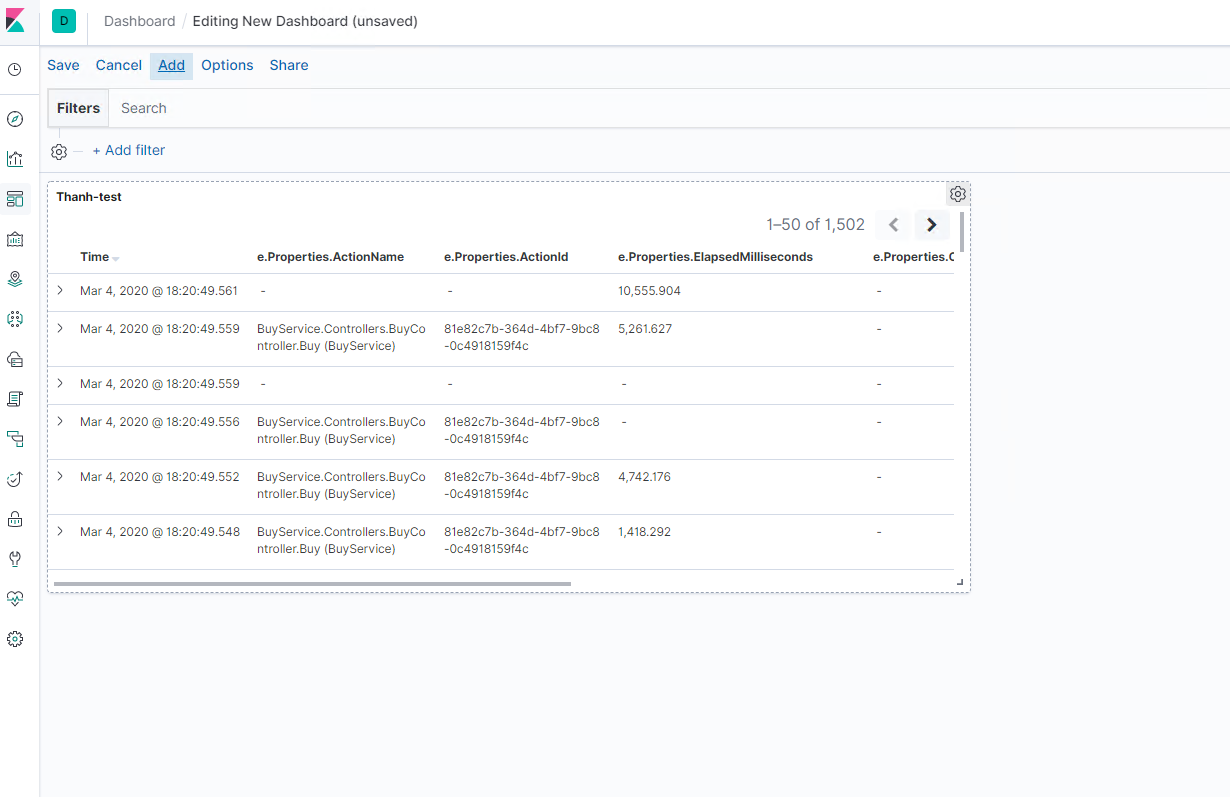Open Discover using the compass icon
This screenshot has height=797, width=1230.
coord(15,118)
